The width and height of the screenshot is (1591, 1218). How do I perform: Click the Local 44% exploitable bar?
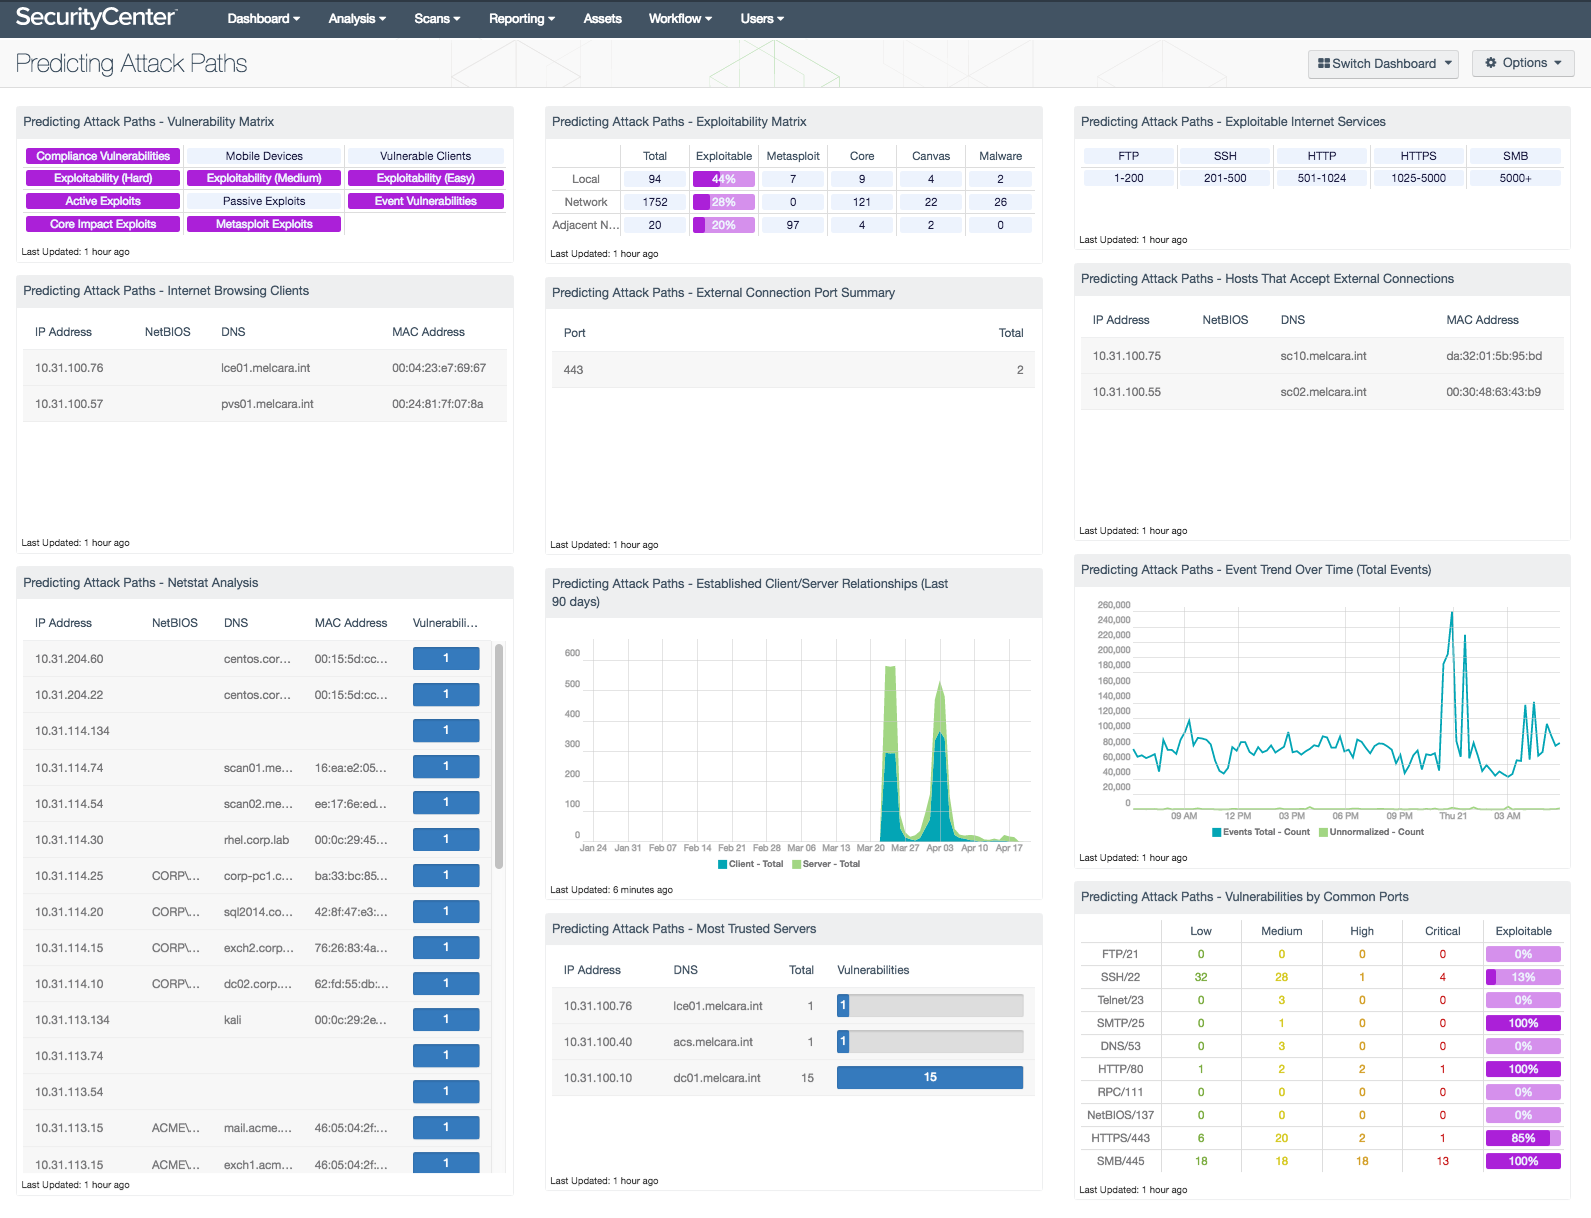[724, 179]
